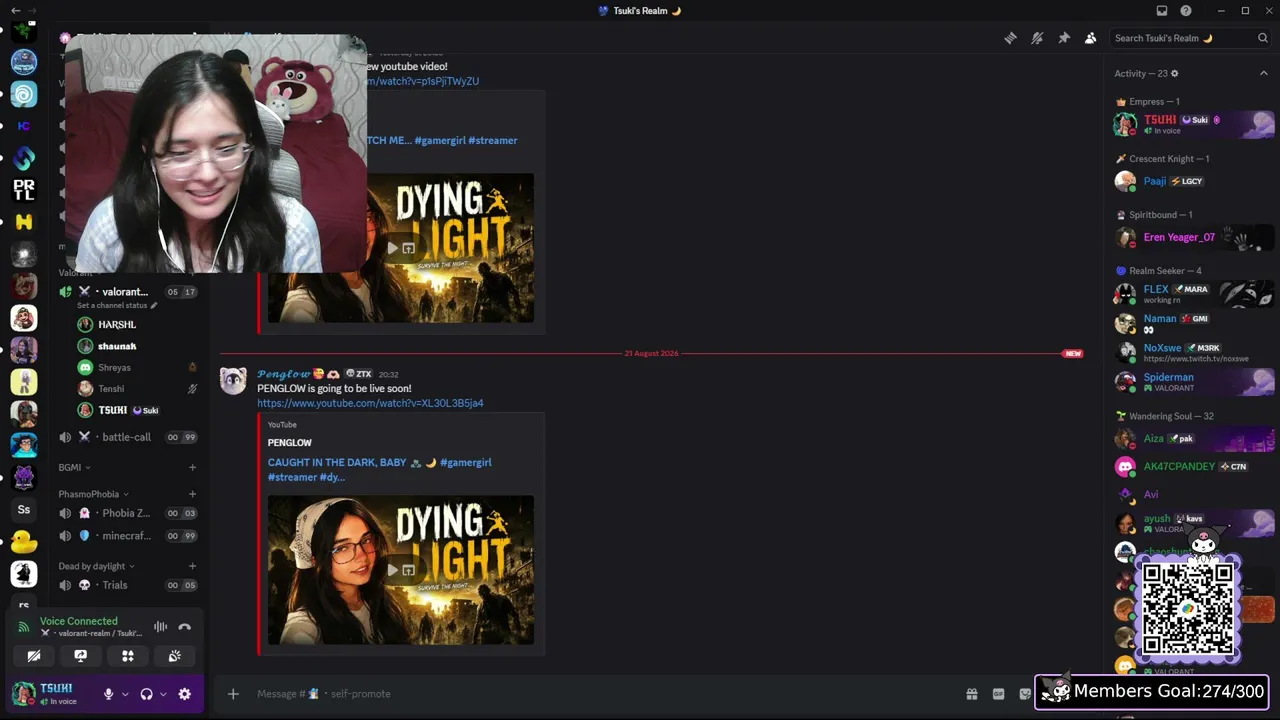Join the minecraf... voice channel
1280x720 pixels.
(128, 536)
